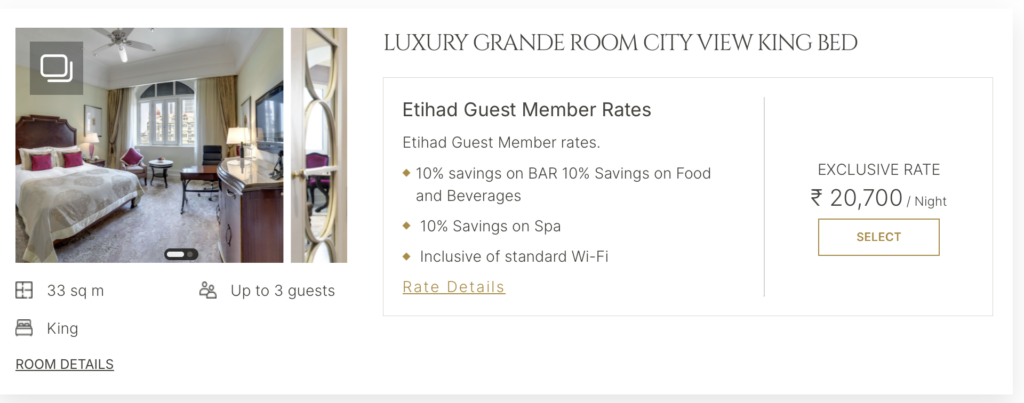Click the guests occupancy people icon
This screenshot has height=403, width=1024.
click(x=208, y=291)
